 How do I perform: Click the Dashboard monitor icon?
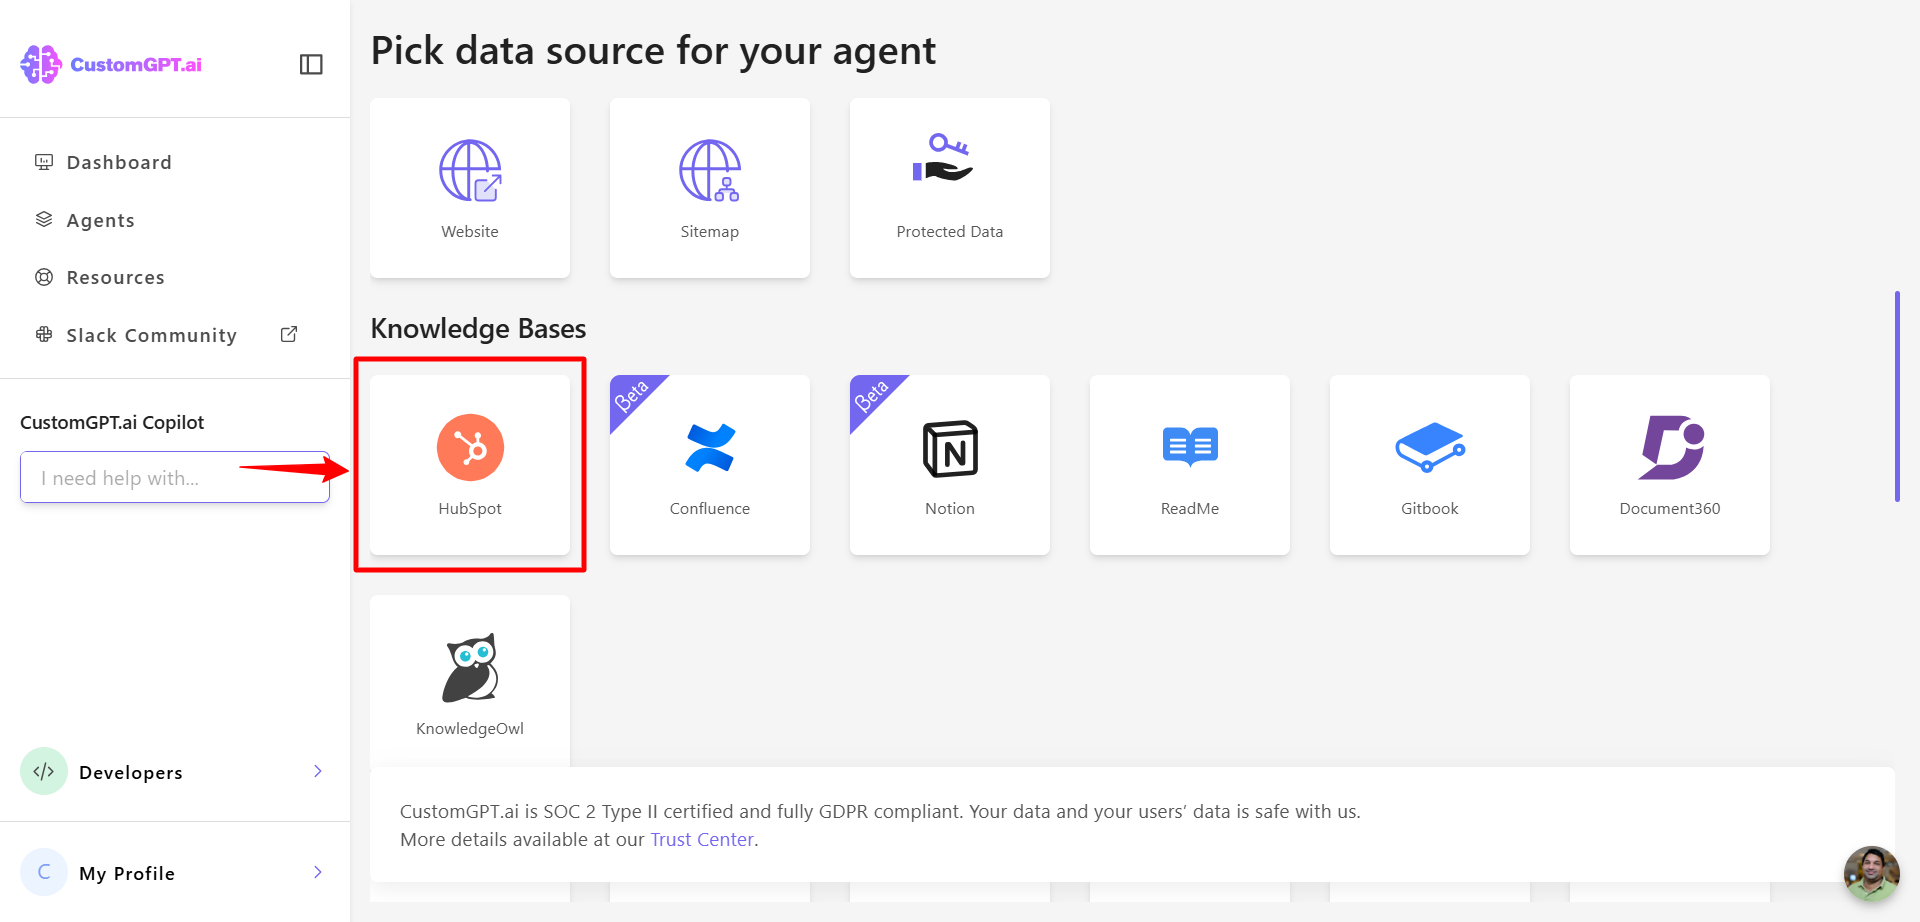click(44, 162)
